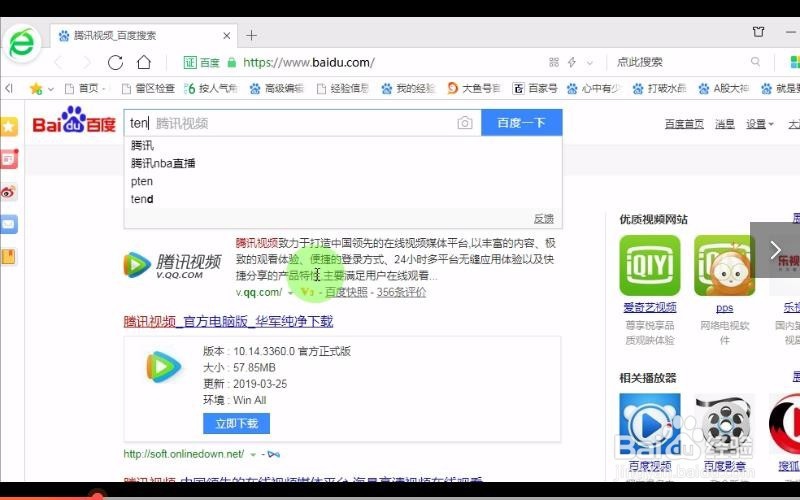
Task: Open the 爱奇艺视频 link
Action: (649, 308)
